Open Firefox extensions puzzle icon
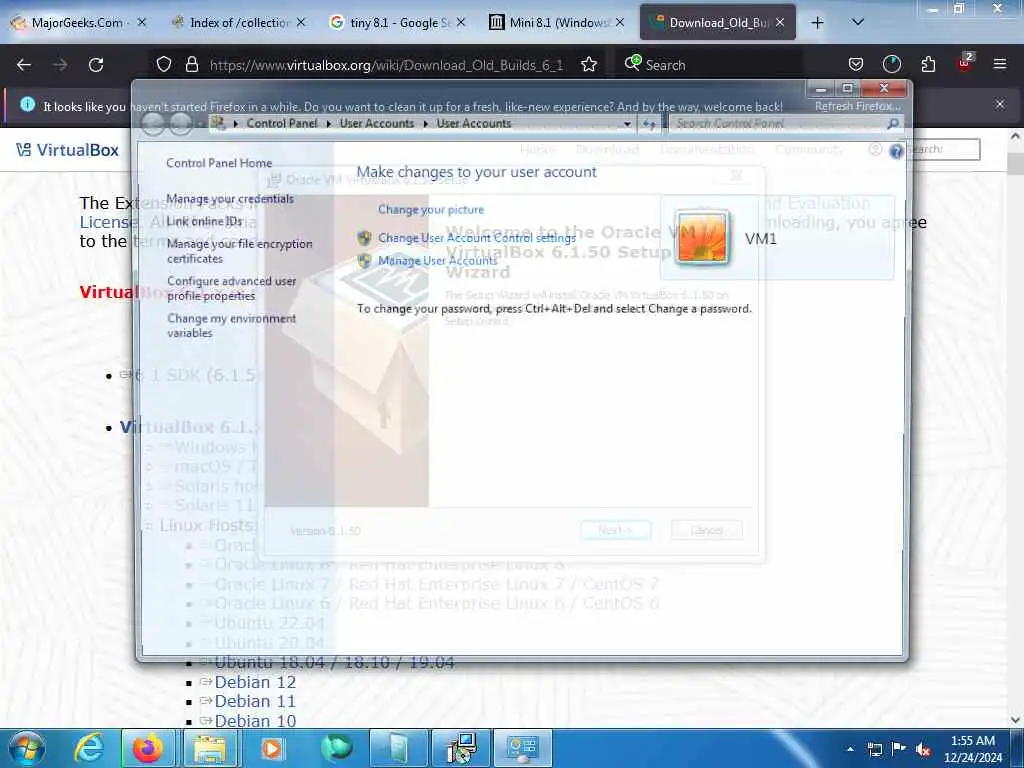 (x=928, y=65)
